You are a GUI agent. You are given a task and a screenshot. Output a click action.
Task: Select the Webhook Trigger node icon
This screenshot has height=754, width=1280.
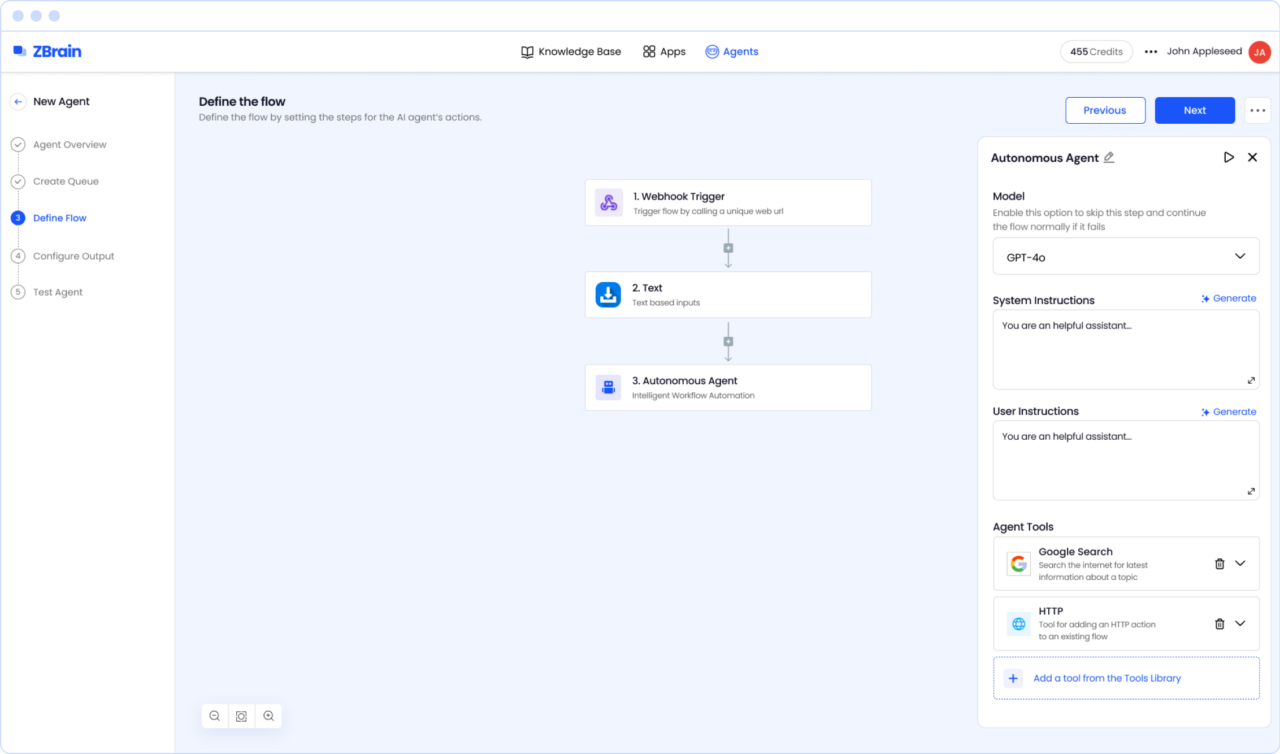609,202
